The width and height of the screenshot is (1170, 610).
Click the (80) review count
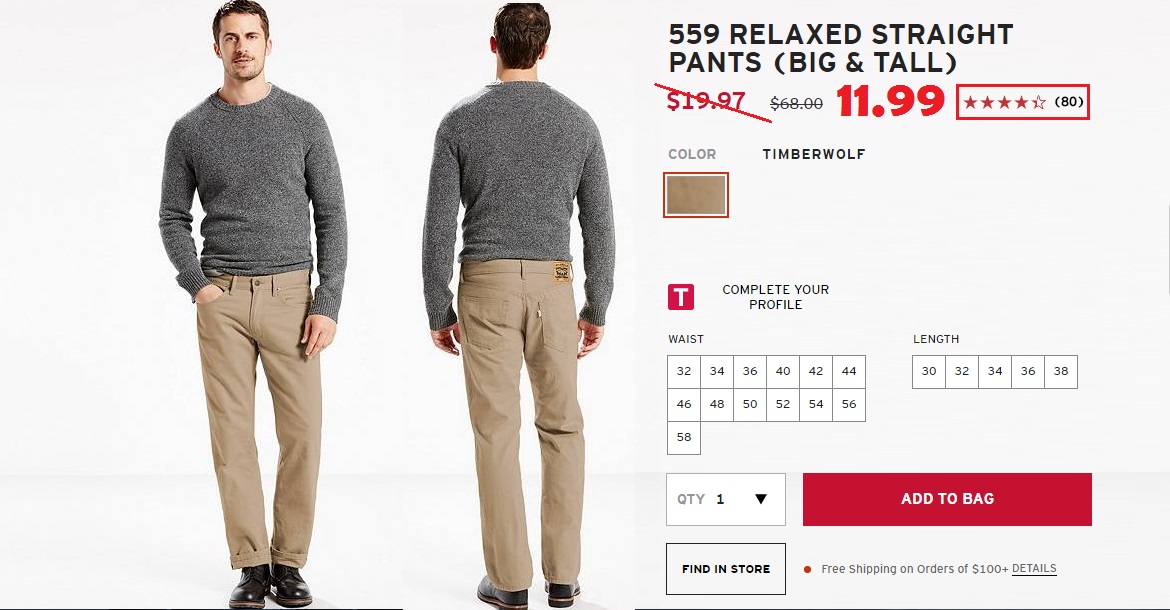coord(1069,102)
